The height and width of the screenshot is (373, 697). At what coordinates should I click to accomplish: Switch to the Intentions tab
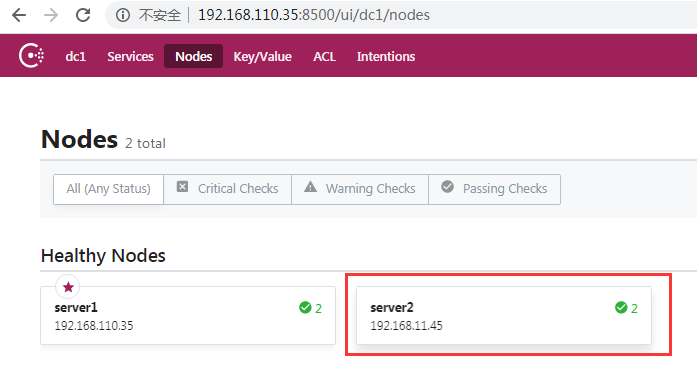point(386,56)
